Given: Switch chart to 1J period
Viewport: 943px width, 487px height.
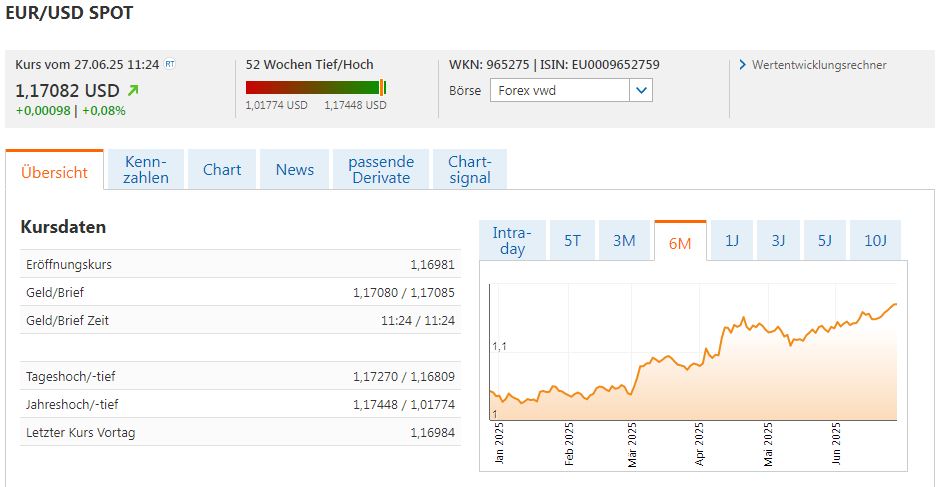Looking at the screenshot, I should point(732,241).
